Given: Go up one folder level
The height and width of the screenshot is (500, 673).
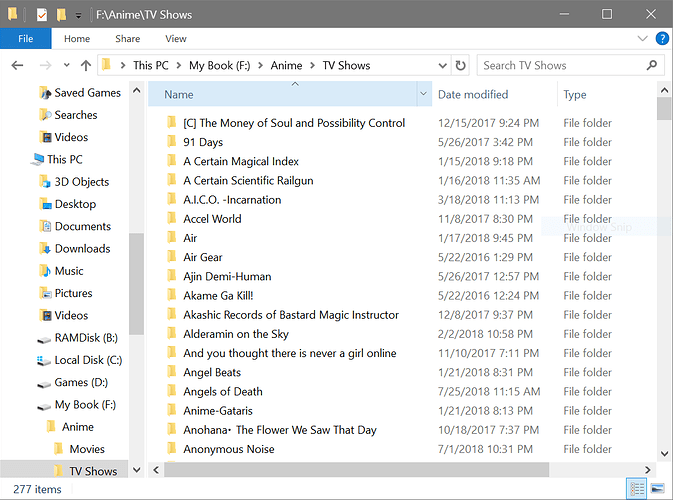Looking at the screenshot, I should point(86,65).
